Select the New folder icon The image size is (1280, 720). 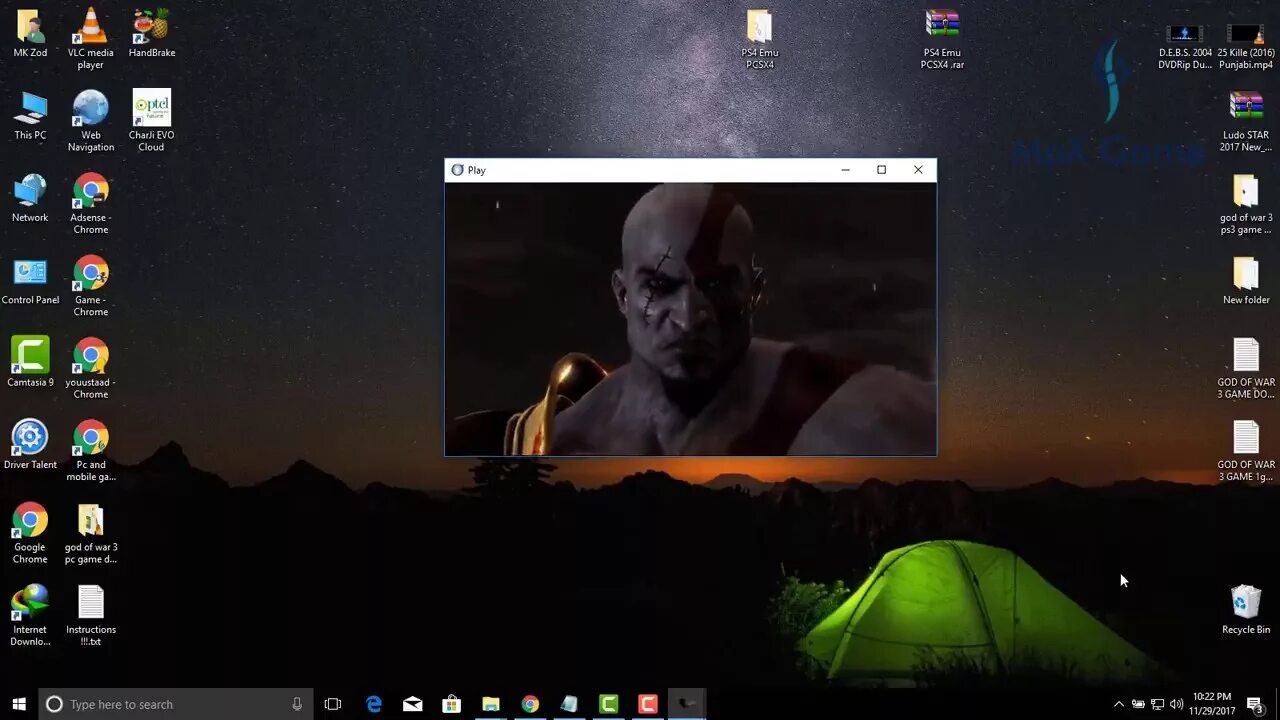1246,281
